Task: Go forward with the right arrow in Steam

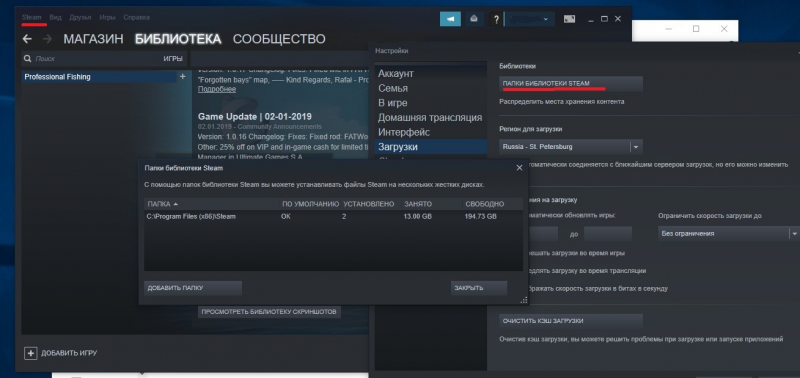Action: pyautogui.click(x=47, y=39)
